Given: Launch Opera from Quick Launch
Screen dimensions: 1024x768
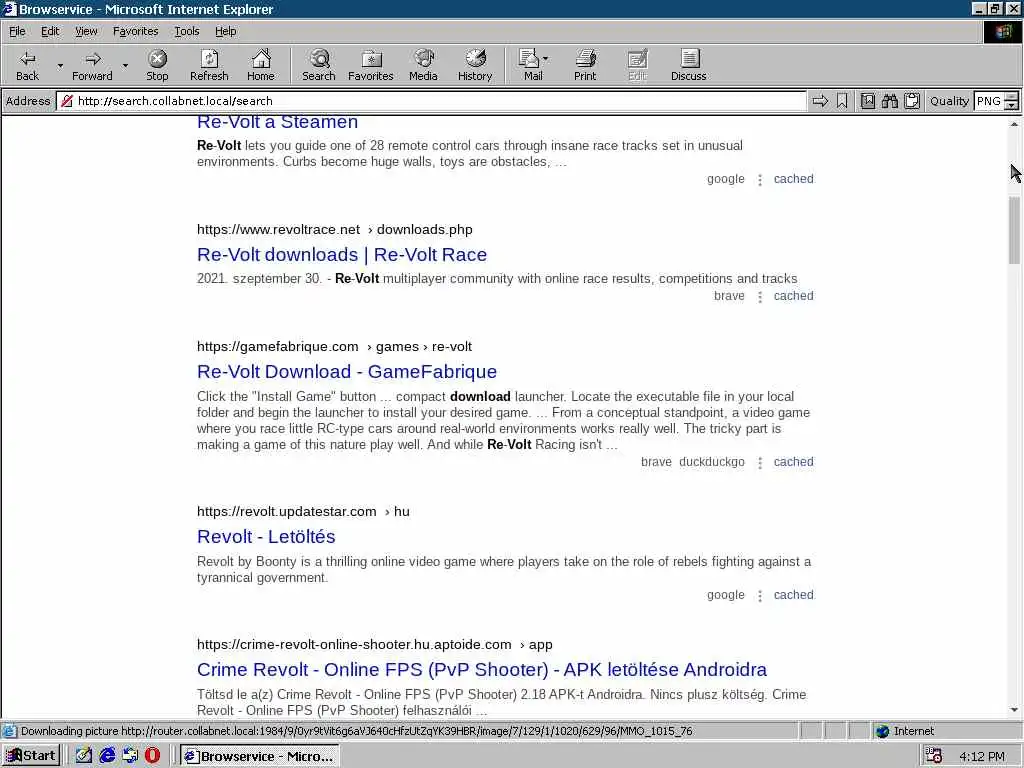Looking at the screenshot, I should (152, 756).
